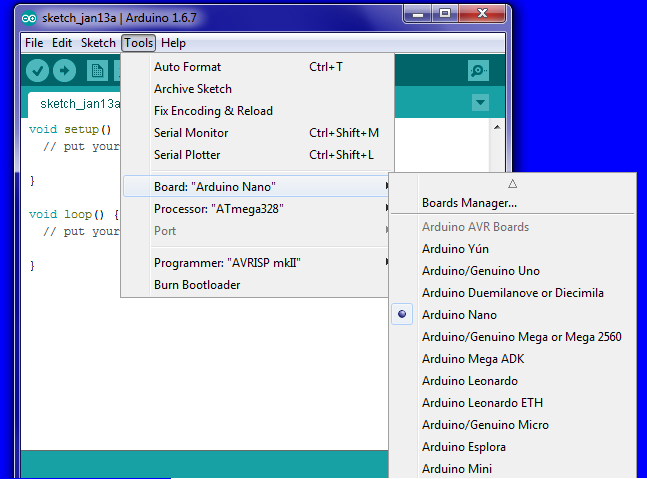Expand the Board: "Arduino Nano" submenu
Viewport: 647px width, 479px height.
[x=256, y=186]
